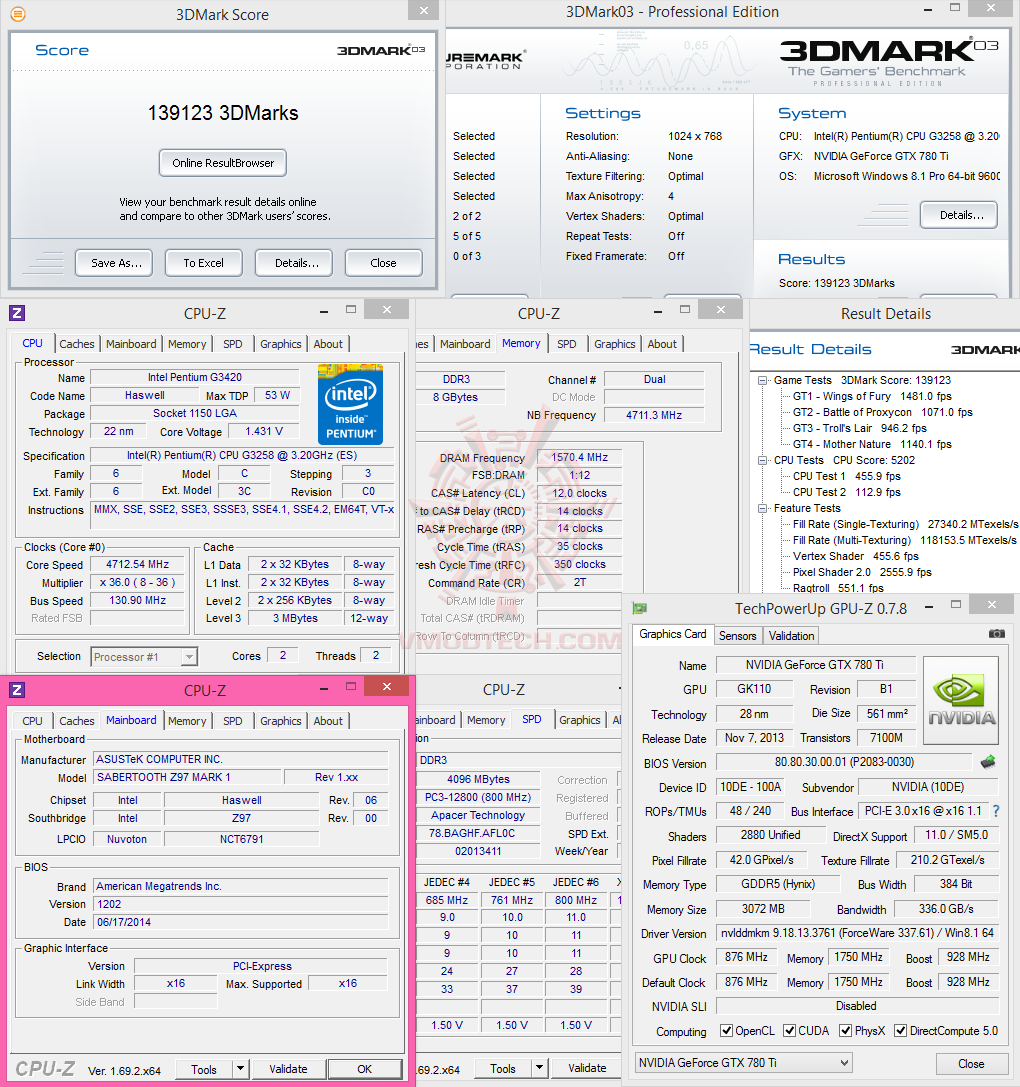
Task: Open About tab in CPU-Z Mainboard window
Action: click(x=328, y=721)
